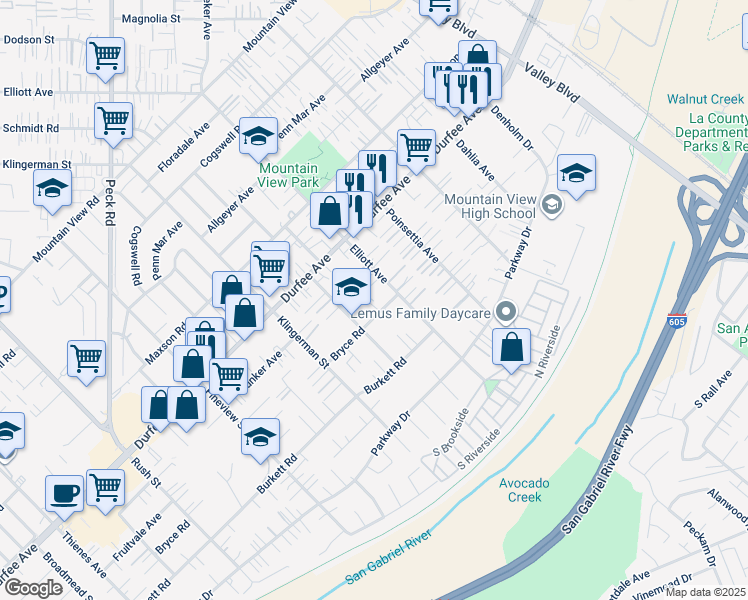Click the school marker above Mountain View Park
Screen dimensions: 748x600
(259, 138)
